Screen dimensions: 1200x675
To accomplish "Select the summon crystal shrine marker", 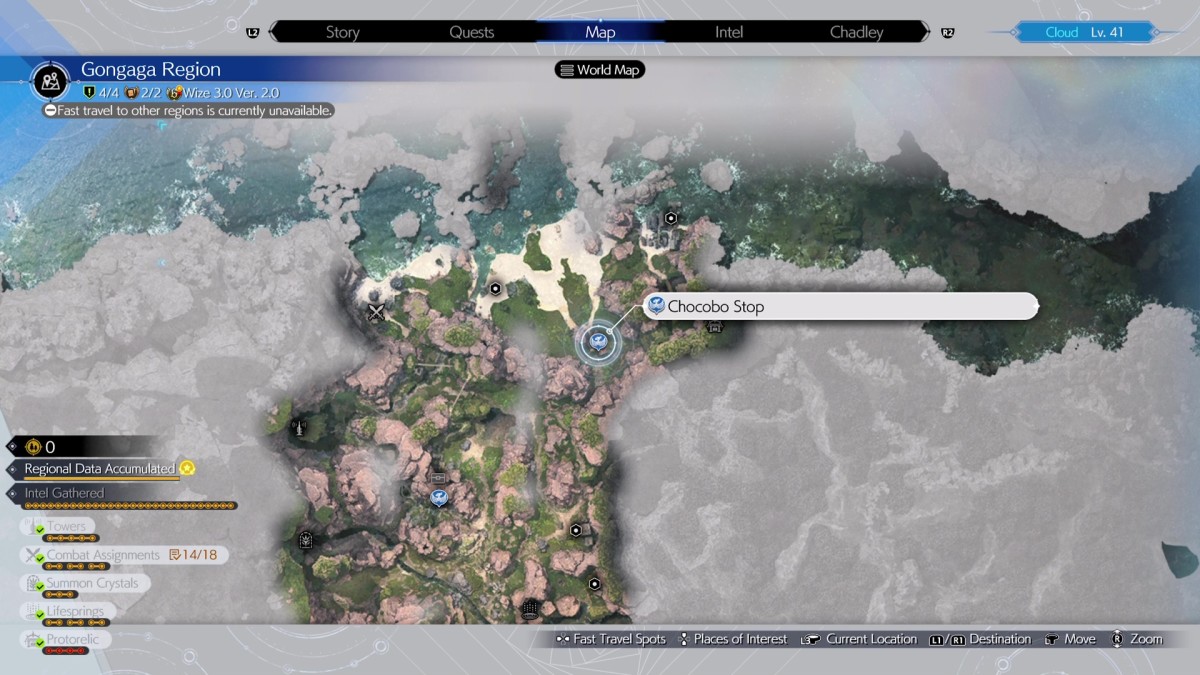I will (305, 540).
